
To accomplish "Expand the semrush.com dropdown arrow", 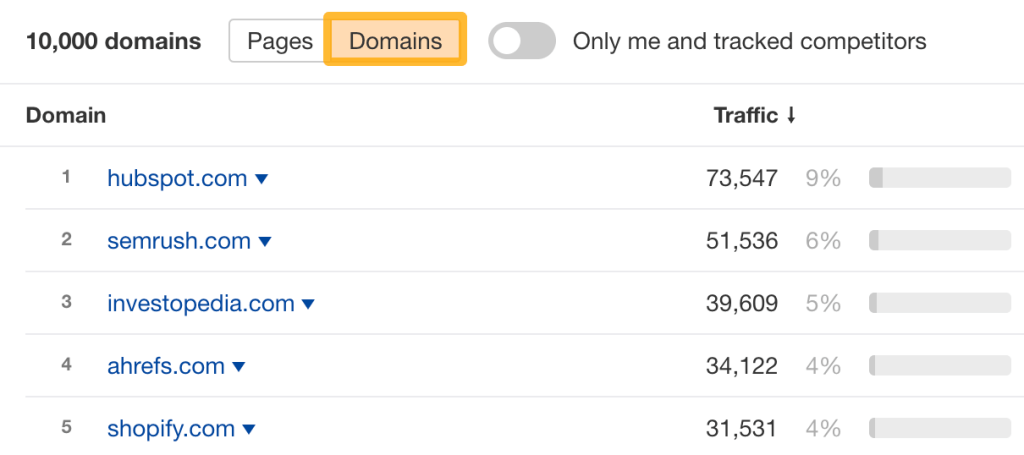I will [x=265, y=242].
